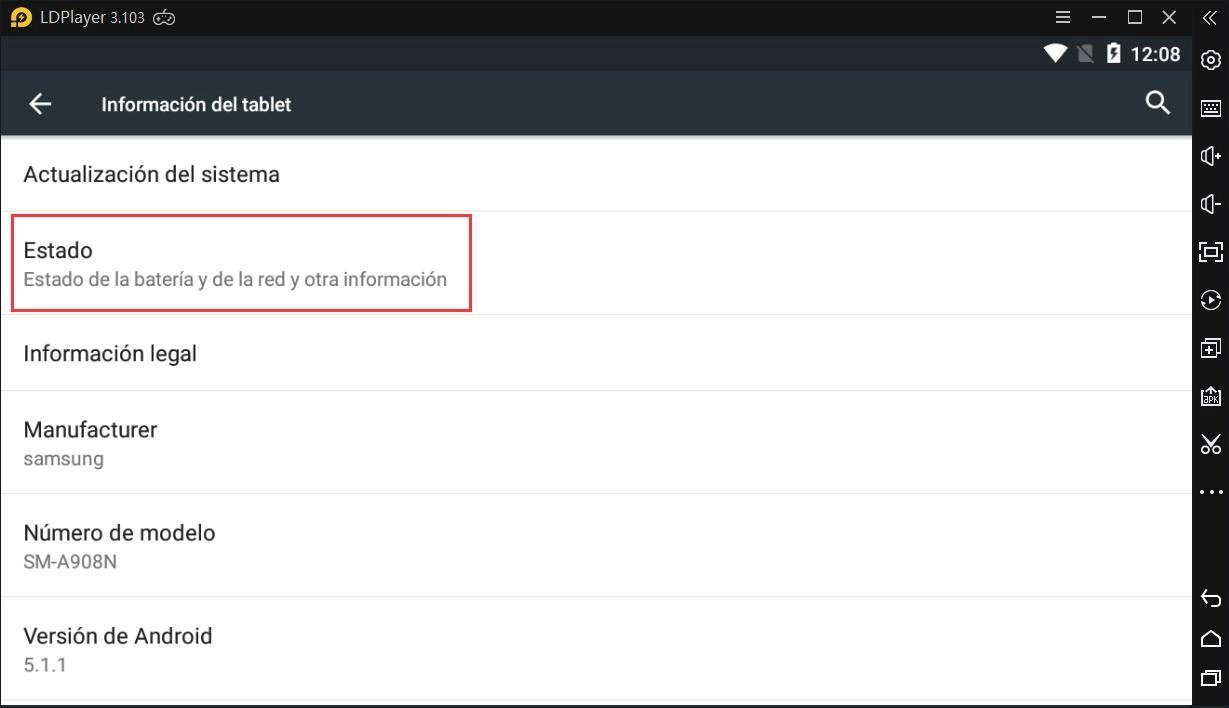Increase volume with sidebar speaker plus
1229x708 pixels.
(x=1210, y=156)
